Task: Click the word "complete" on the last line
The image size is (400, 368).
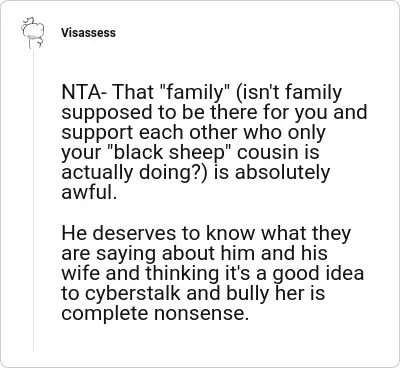Action: (x=105, y=314)
